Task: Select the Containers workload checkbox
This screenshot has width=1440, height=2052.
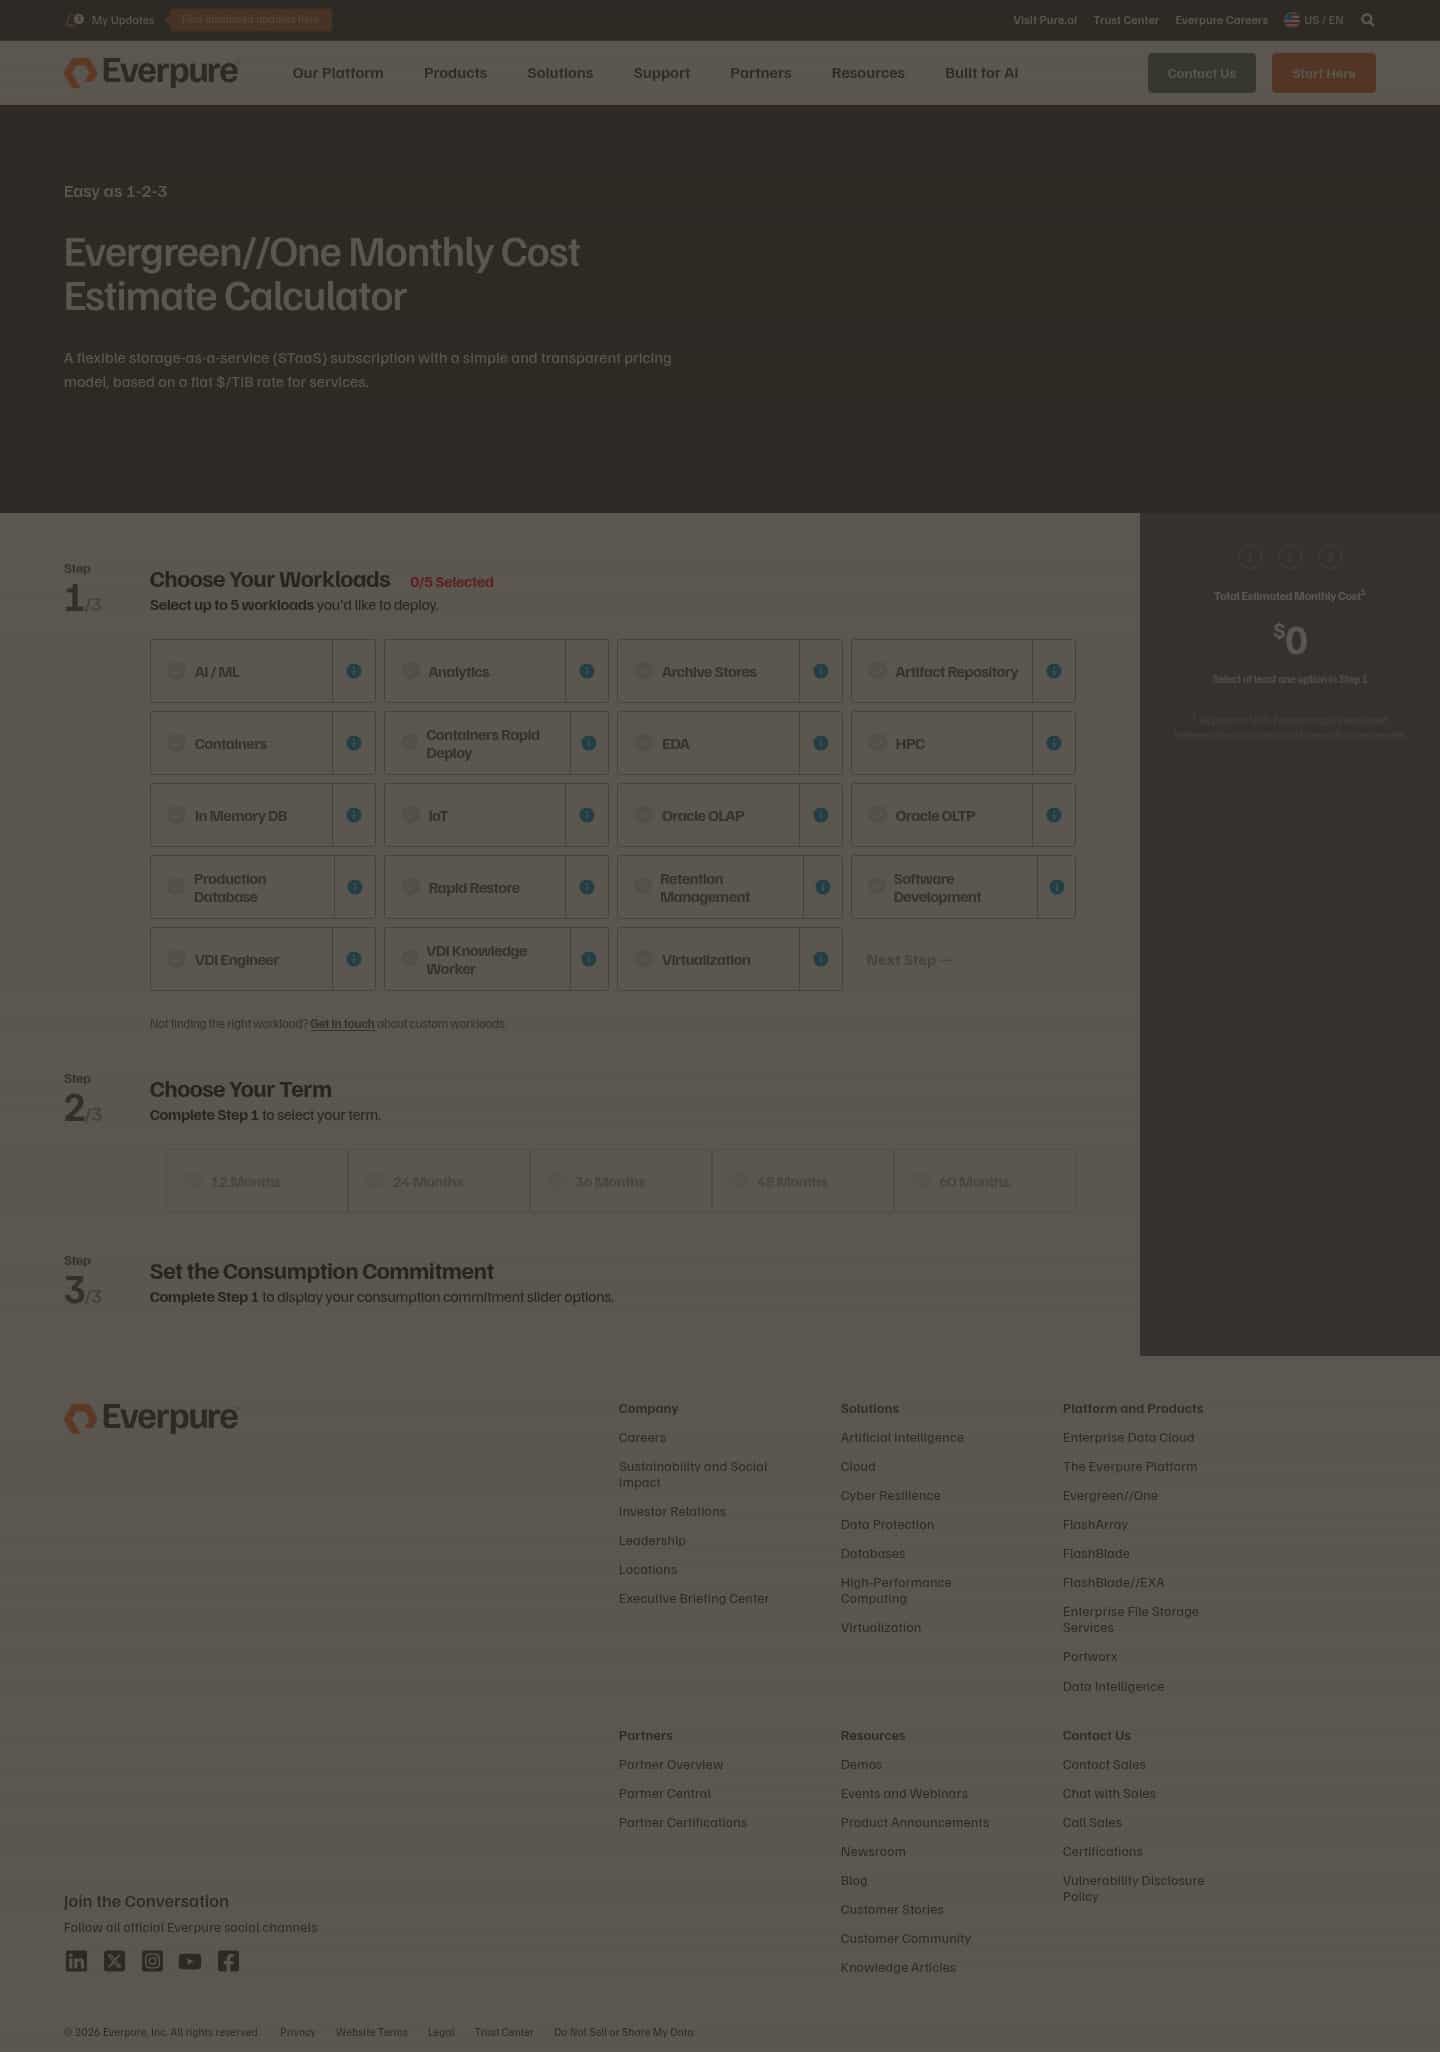Action: pyautogui.click(x=176, y=743)
